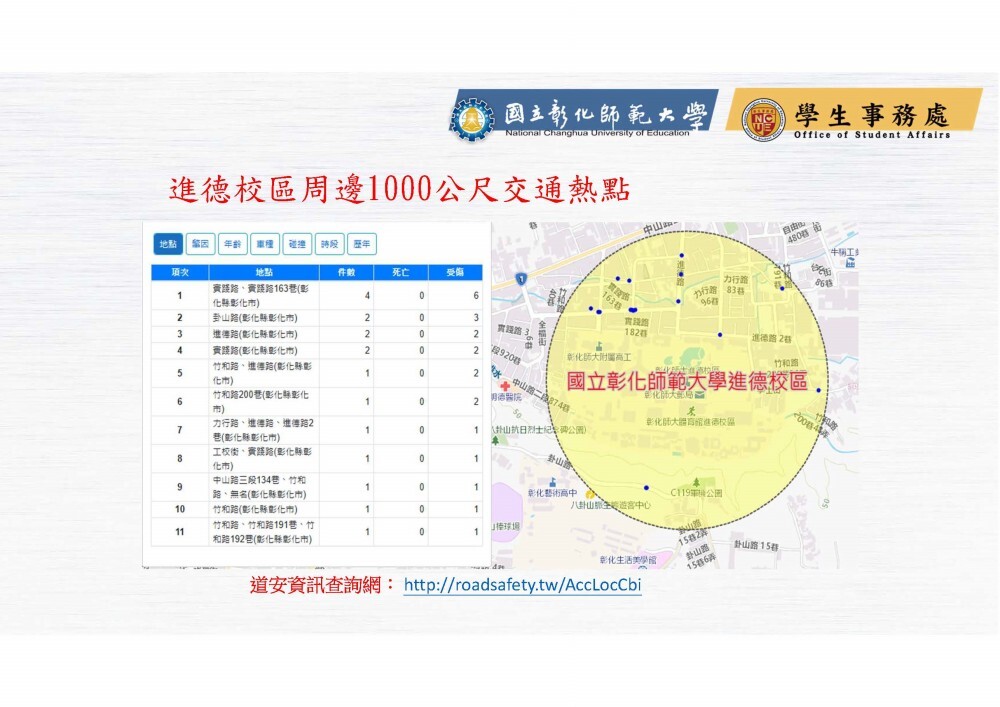Viewport: 1000px width, 707px height.
Task: Switch to the 肇因 tab
Action: coord(200,244)
